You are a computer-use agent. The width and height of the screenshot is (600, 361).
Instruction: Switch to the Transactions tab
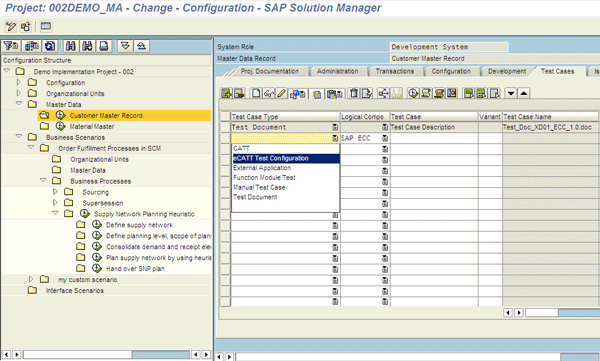395,71
